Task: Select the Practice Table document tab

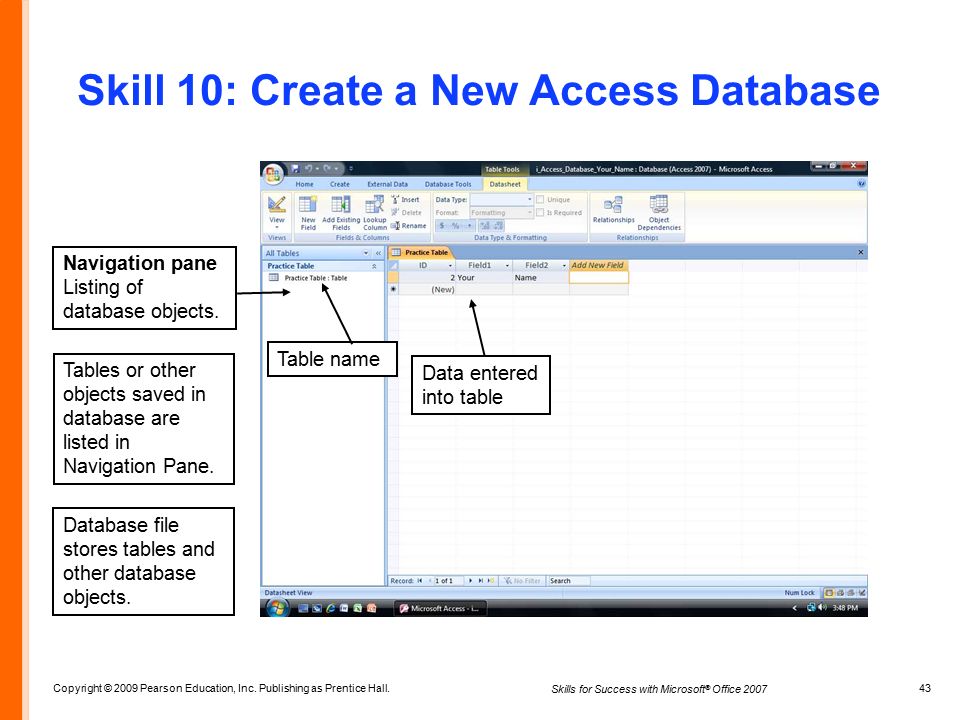Action: coord(420,252)
